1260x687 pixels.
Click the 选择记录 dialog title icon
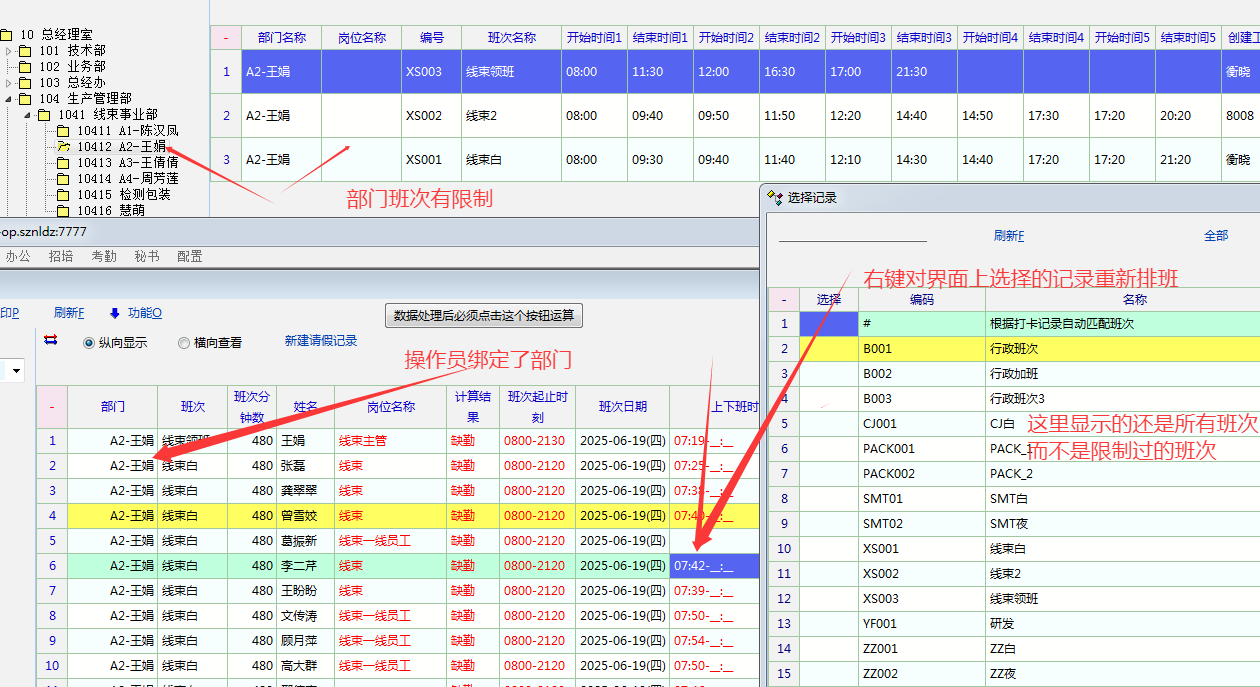pos(775,198)
